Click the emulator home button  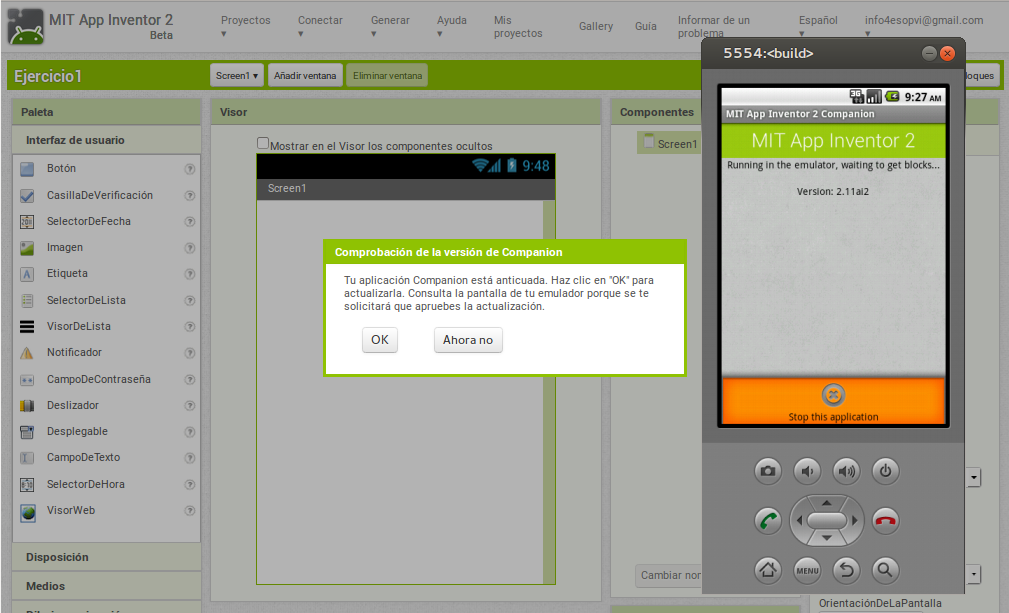768,570
